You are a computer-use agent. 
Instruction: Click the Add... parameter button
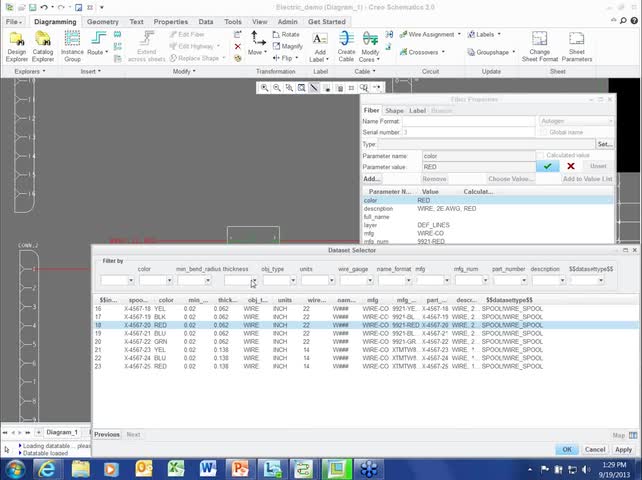371,179
